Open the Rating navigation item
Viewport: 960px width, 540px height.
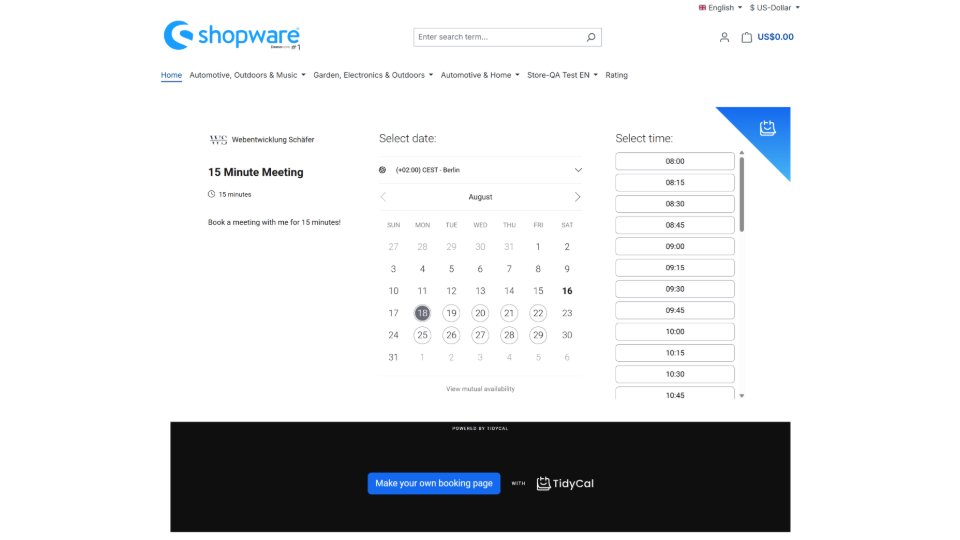coord(616,75)
